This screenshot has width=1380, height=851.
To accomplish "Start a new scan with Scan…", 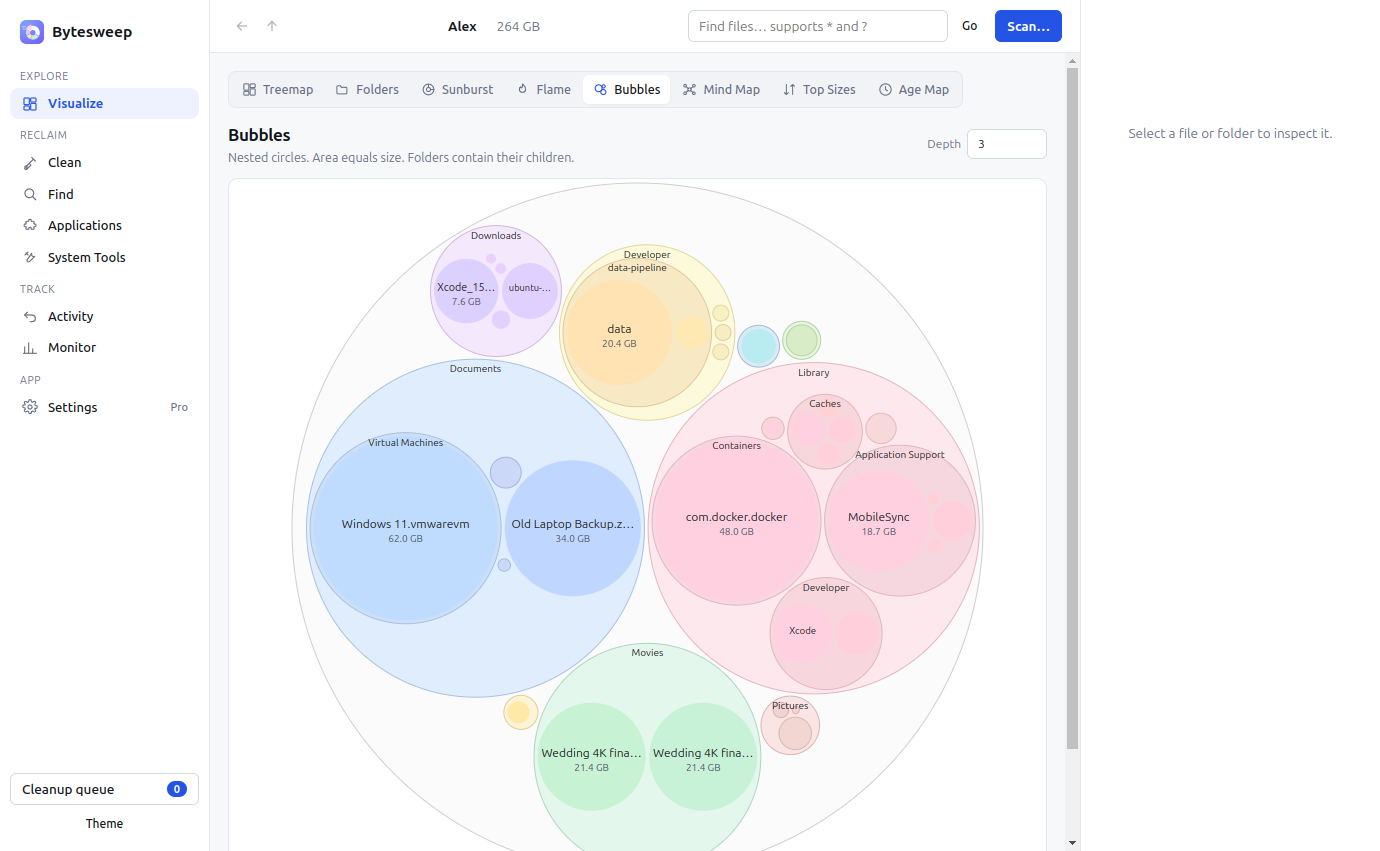I will (1028, 26).
